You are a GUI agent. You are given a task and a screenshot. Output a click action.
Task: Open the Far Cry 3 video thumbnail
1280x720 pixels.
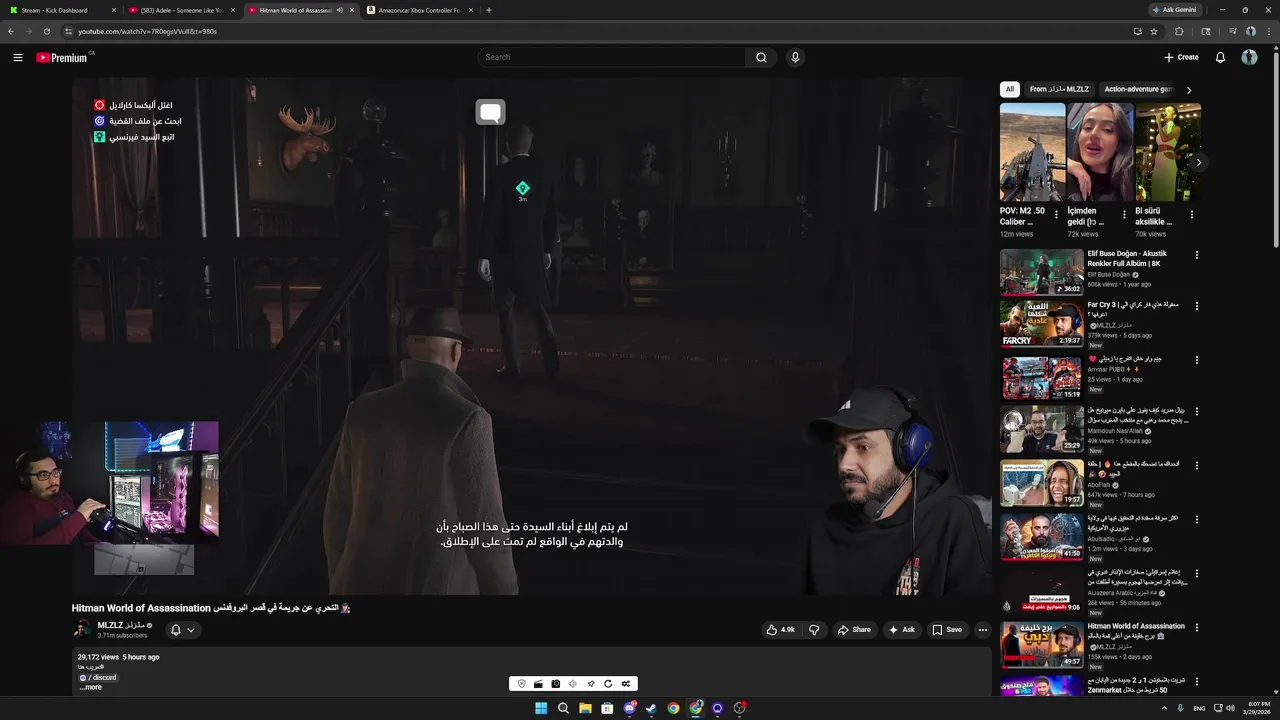1041,323
